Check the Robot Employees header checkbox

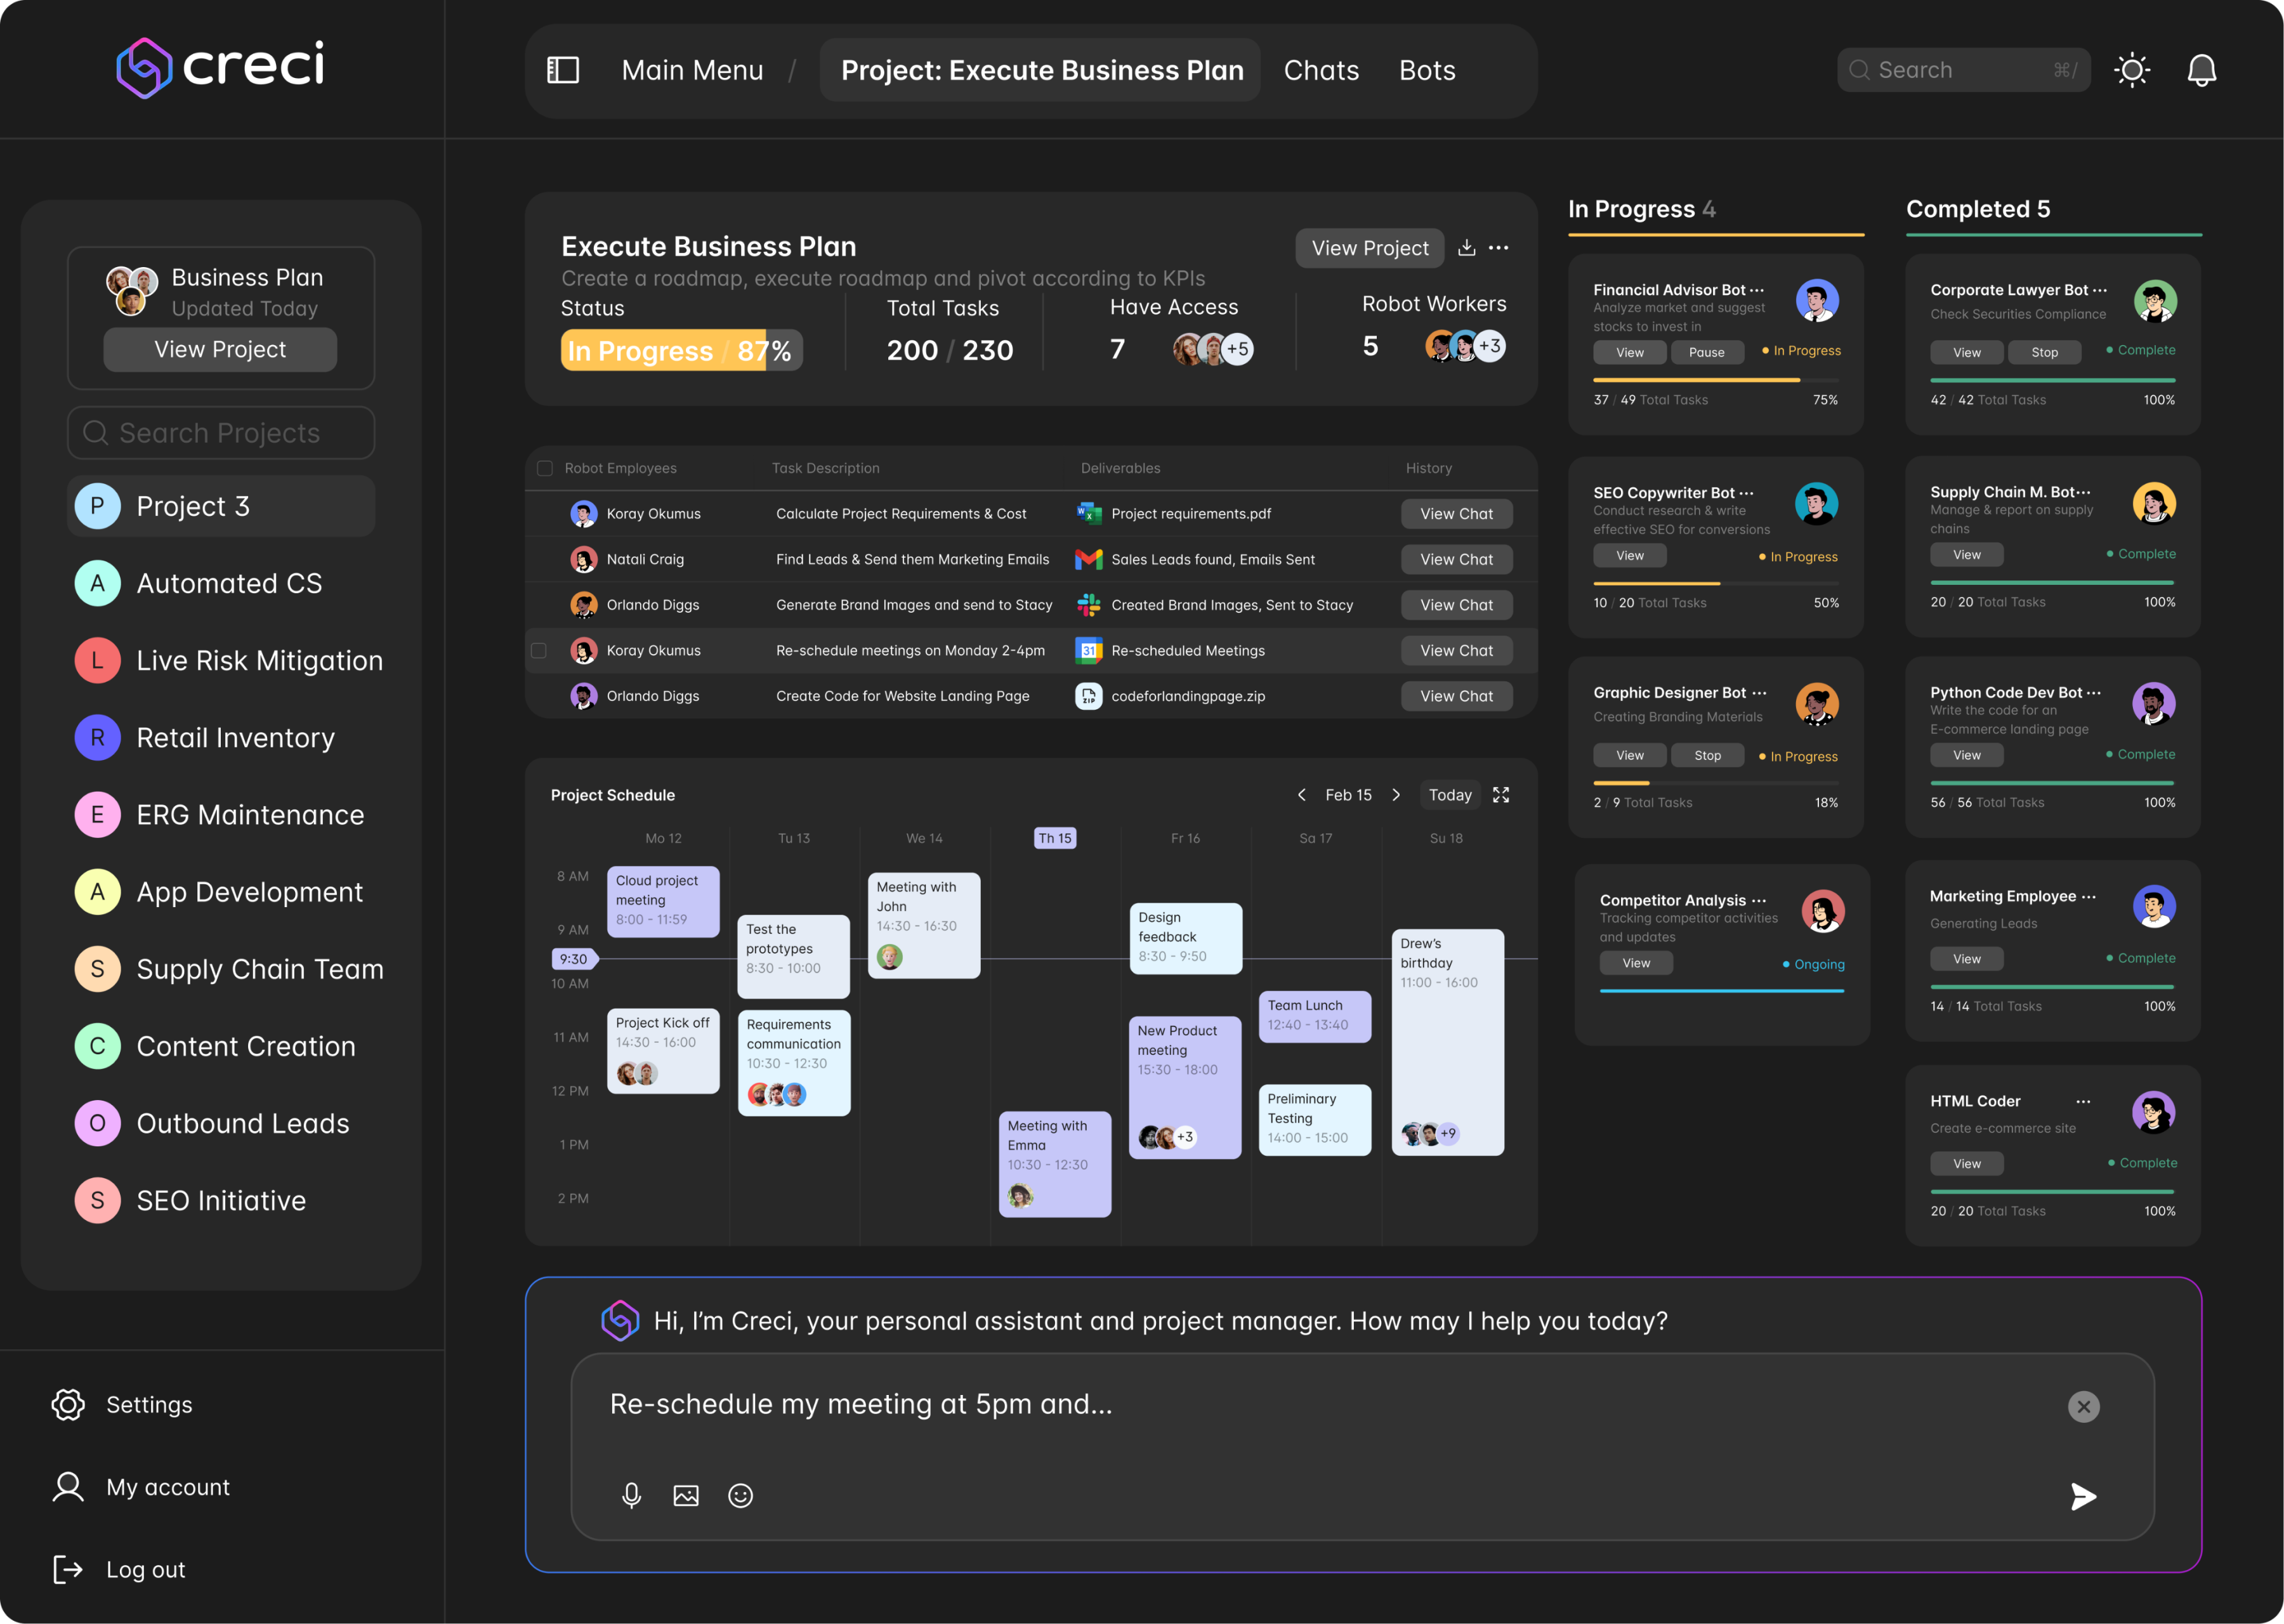tap(545, 468)
